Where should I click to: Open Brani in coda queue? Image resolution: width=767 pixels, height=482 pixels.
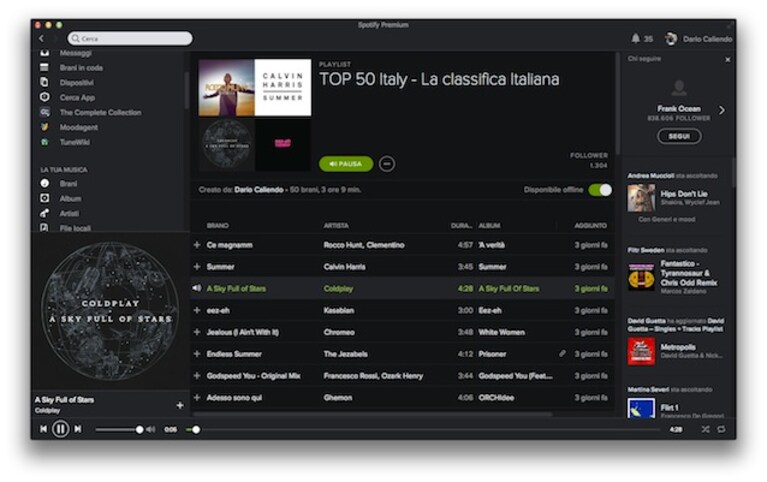click(81, 68)
